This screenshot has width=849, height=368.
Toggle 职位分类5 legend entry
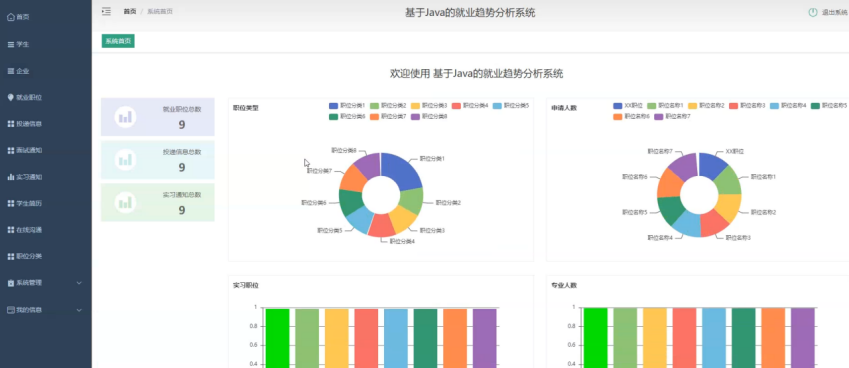pos(511,106)
